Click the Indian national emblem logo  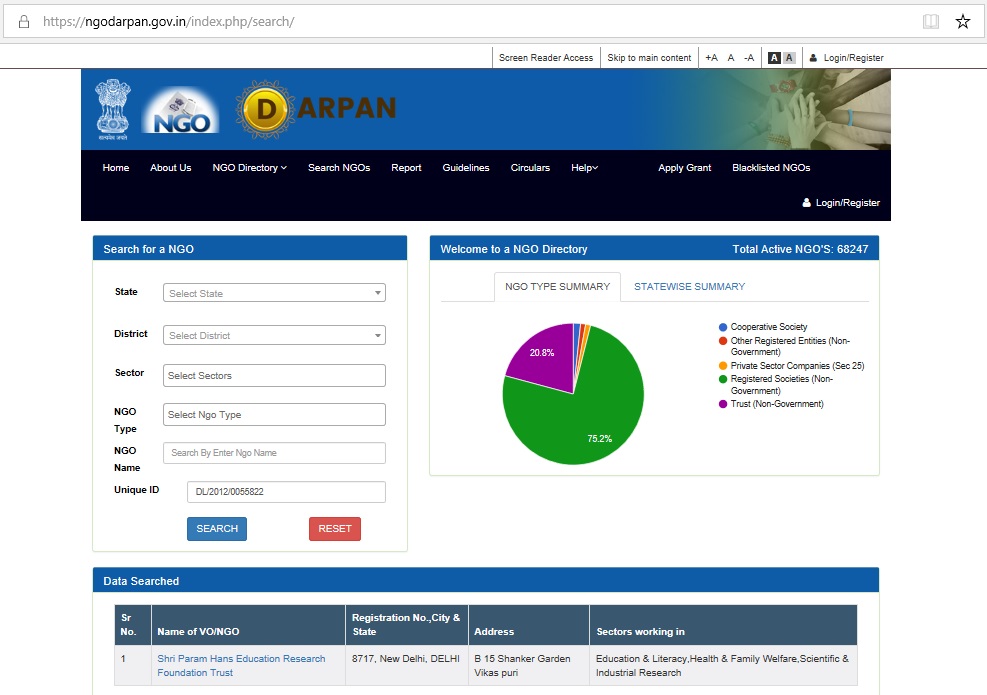point(113,109)
